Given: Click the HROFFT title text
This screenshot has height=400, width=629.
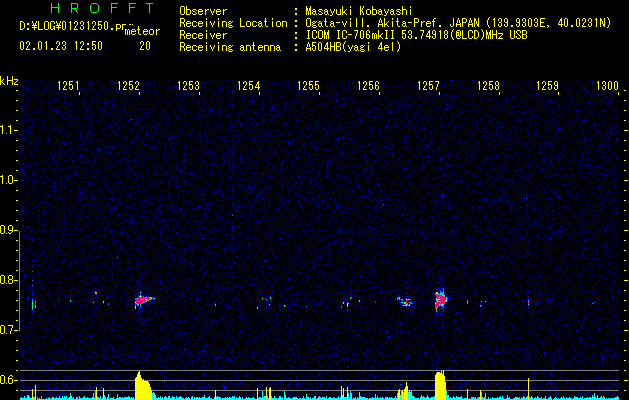Looking at the screenshot, I should (103, 8).
